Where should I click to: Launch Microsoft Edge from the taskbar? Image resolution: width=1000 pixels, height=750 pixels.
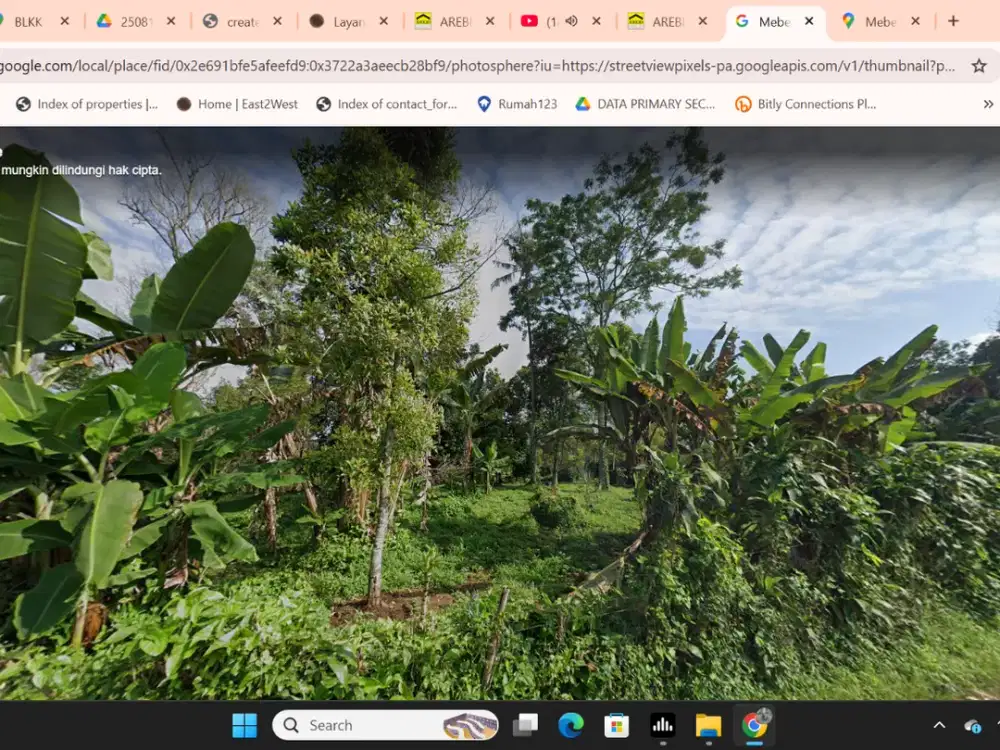coord(571,725)
